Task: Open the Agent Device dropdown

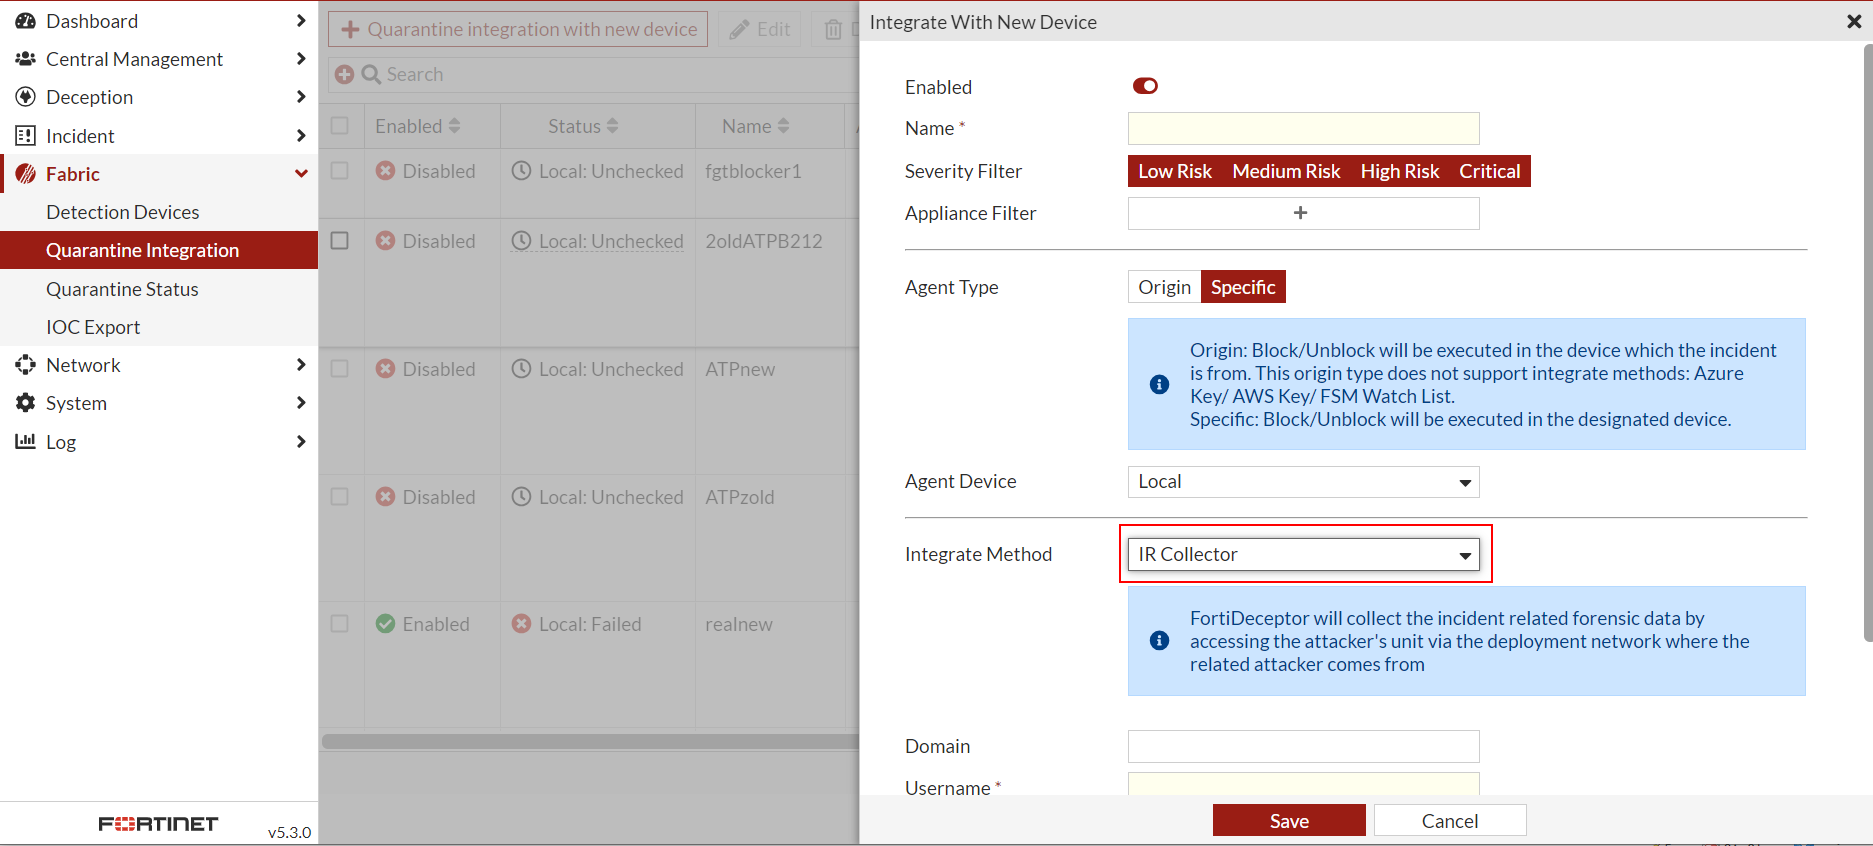Action: (1303, 482)
